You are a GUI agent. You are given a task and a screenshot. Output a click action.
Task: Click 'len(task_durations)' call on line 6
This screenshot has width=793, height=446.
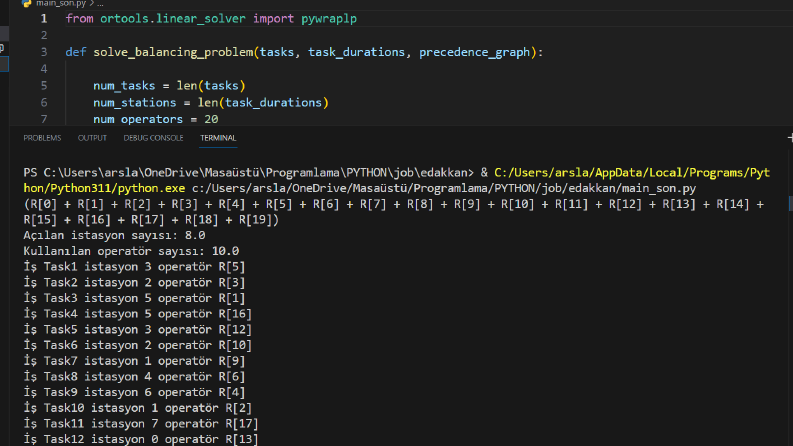[x=263, y=103]
